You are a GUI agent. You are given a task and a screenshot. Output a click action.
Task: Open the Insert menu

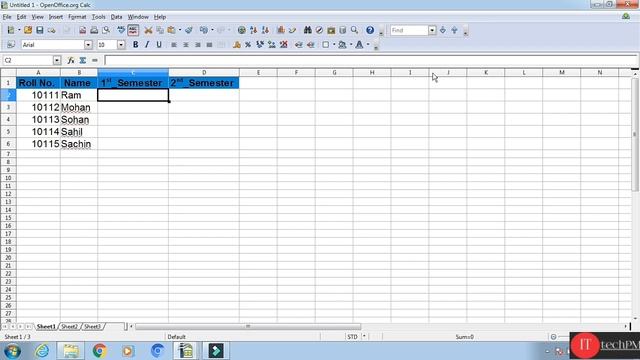[x=56, y=17]
